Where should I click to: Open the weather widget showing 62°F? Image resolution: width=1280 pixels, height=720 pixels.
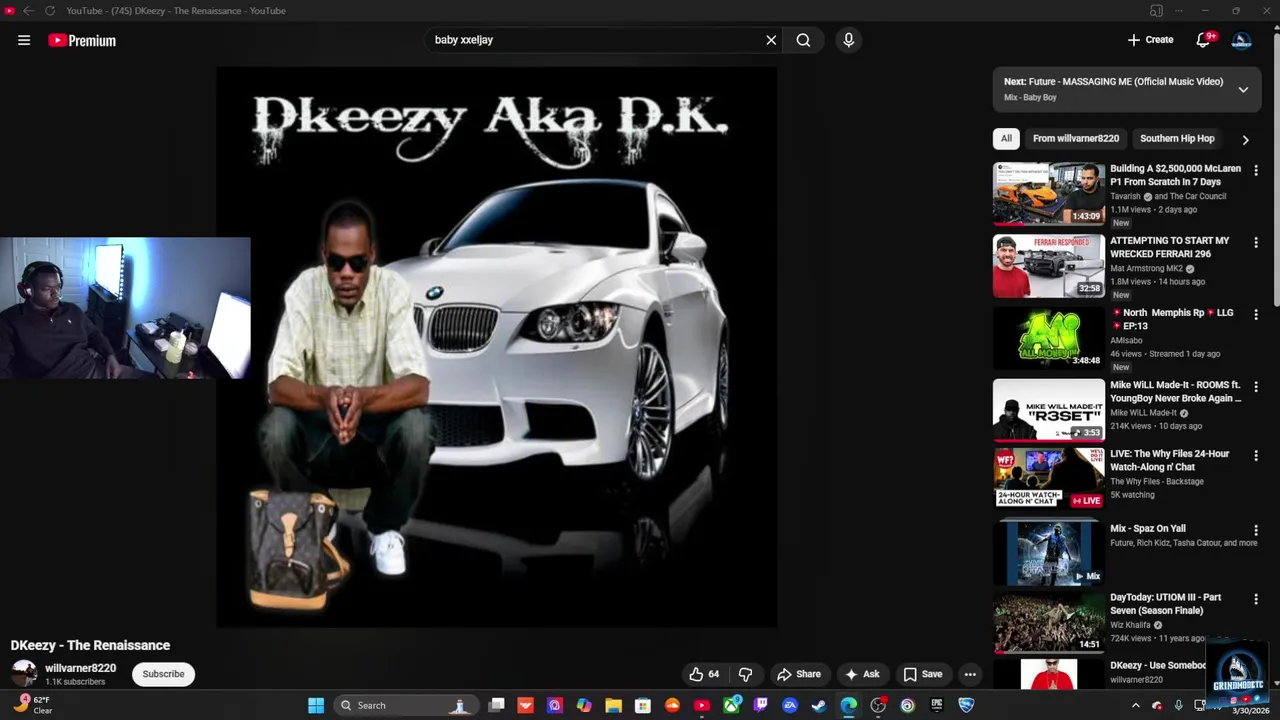pyautogui.click(x=32, y=705)
